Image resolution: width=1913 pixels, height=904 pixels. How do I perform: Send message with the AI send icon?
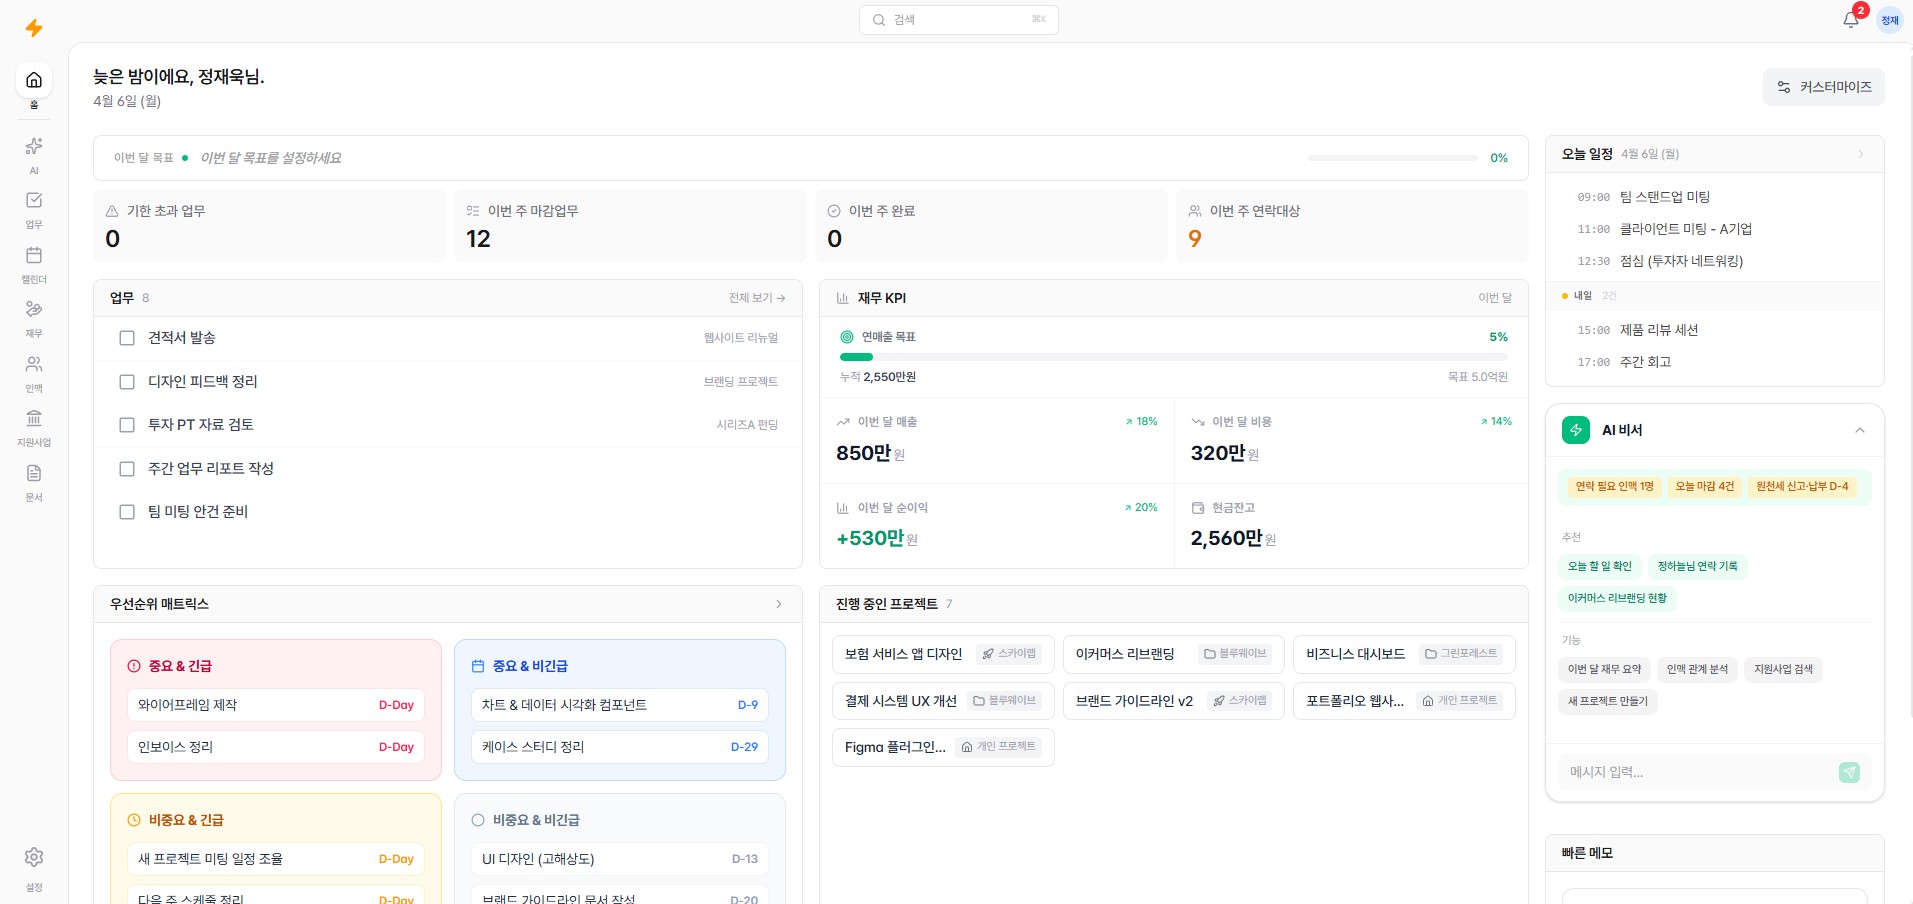pyautogui.click(x=1849, y=772)
